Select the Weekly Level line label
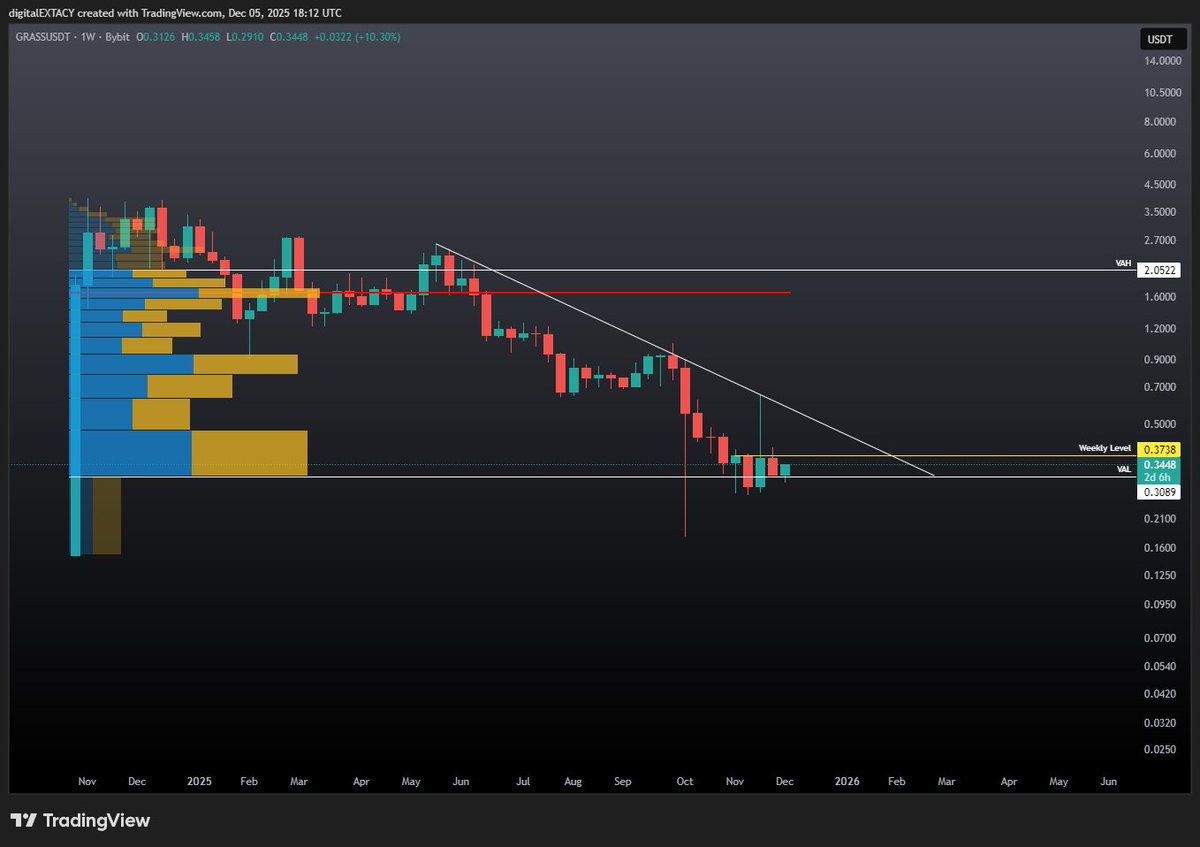The image size is (1200, 847). (x=1104, y=448)
